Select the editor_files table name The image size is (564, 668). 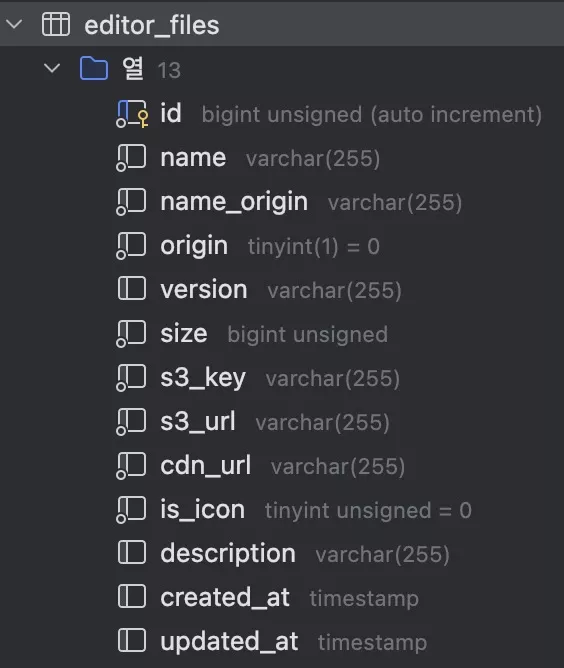152,25
